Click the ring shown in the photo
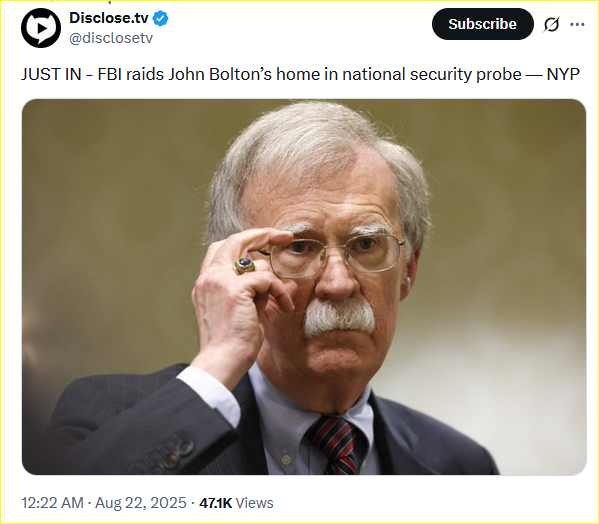The height and width of the screenshot is (524, 599). [244, 265]
